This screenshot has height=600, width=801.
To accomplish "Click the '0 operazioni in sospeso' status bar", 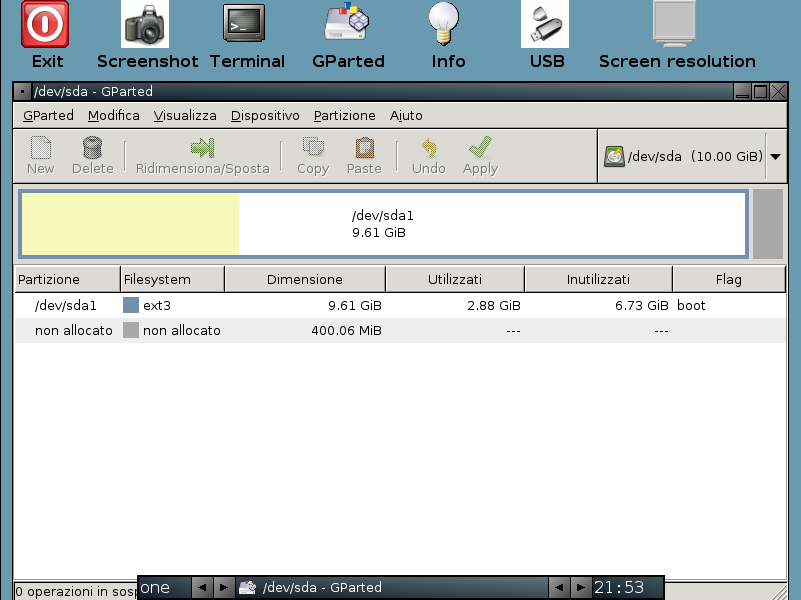I will click(x=76, y=591).
